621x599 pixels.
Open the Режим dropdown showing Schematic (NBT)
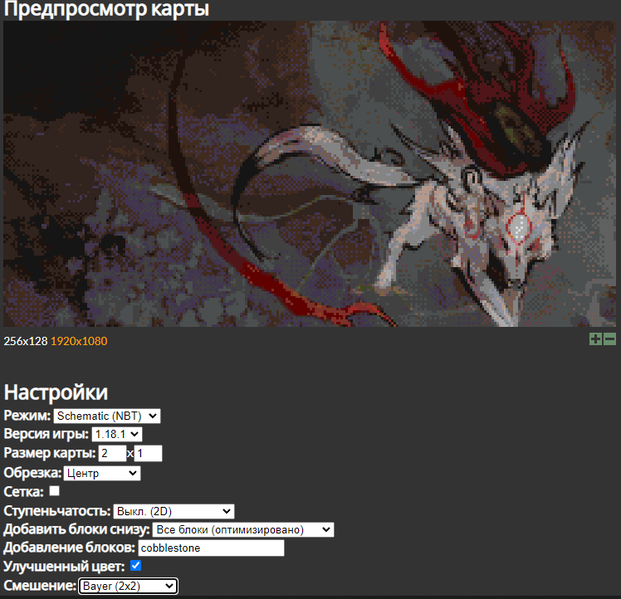[107, 416]
